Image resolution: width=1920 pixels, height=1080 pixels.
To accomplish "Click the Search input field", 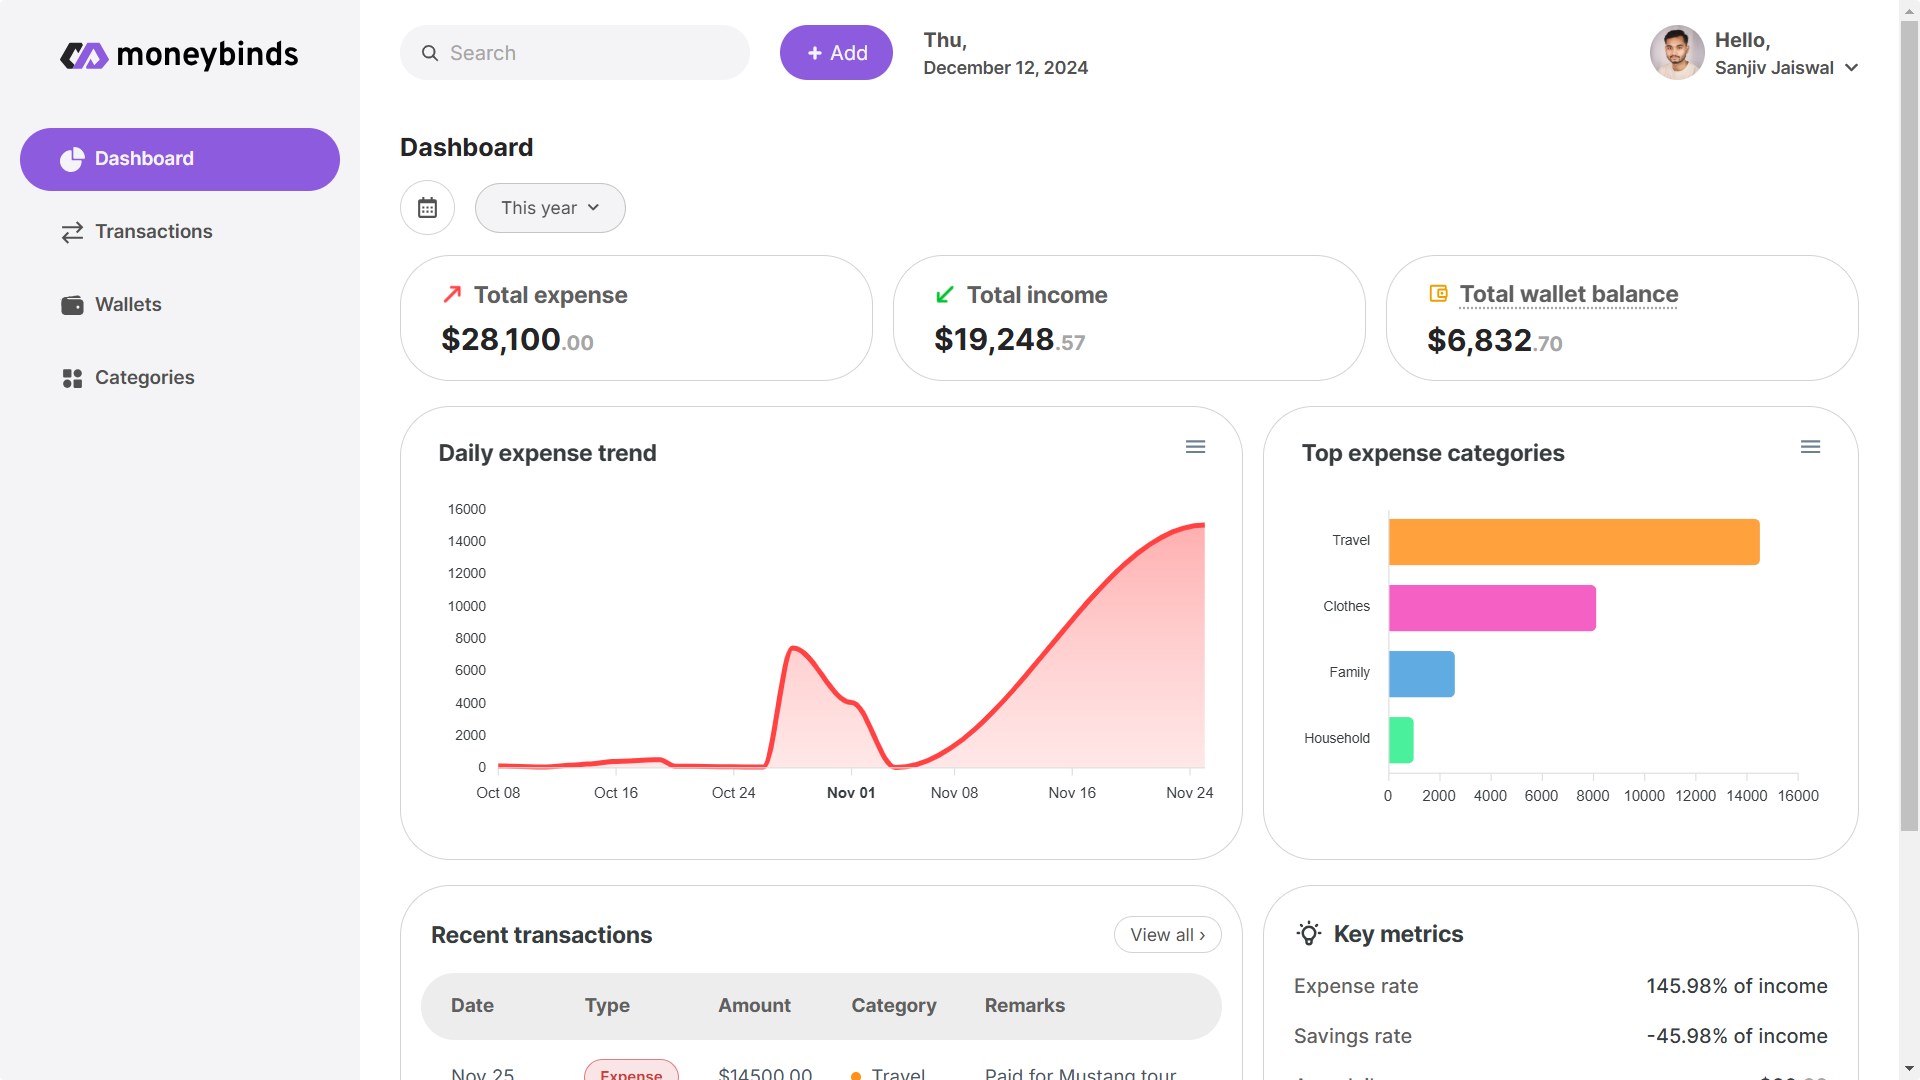I will 591,51.
